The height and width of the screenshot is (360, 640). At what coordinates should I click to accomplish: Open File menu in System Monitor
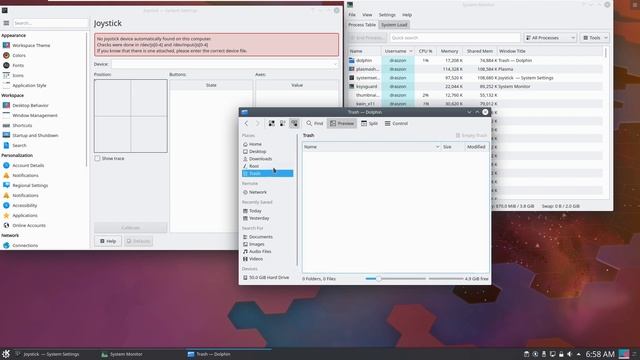[352, 15]
